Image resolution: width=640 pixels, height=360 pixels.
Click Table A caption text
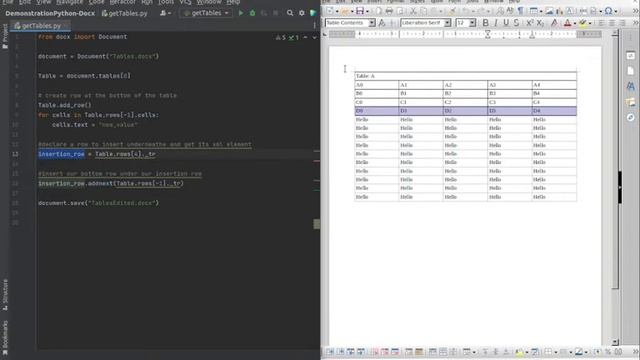coord(365,76)
